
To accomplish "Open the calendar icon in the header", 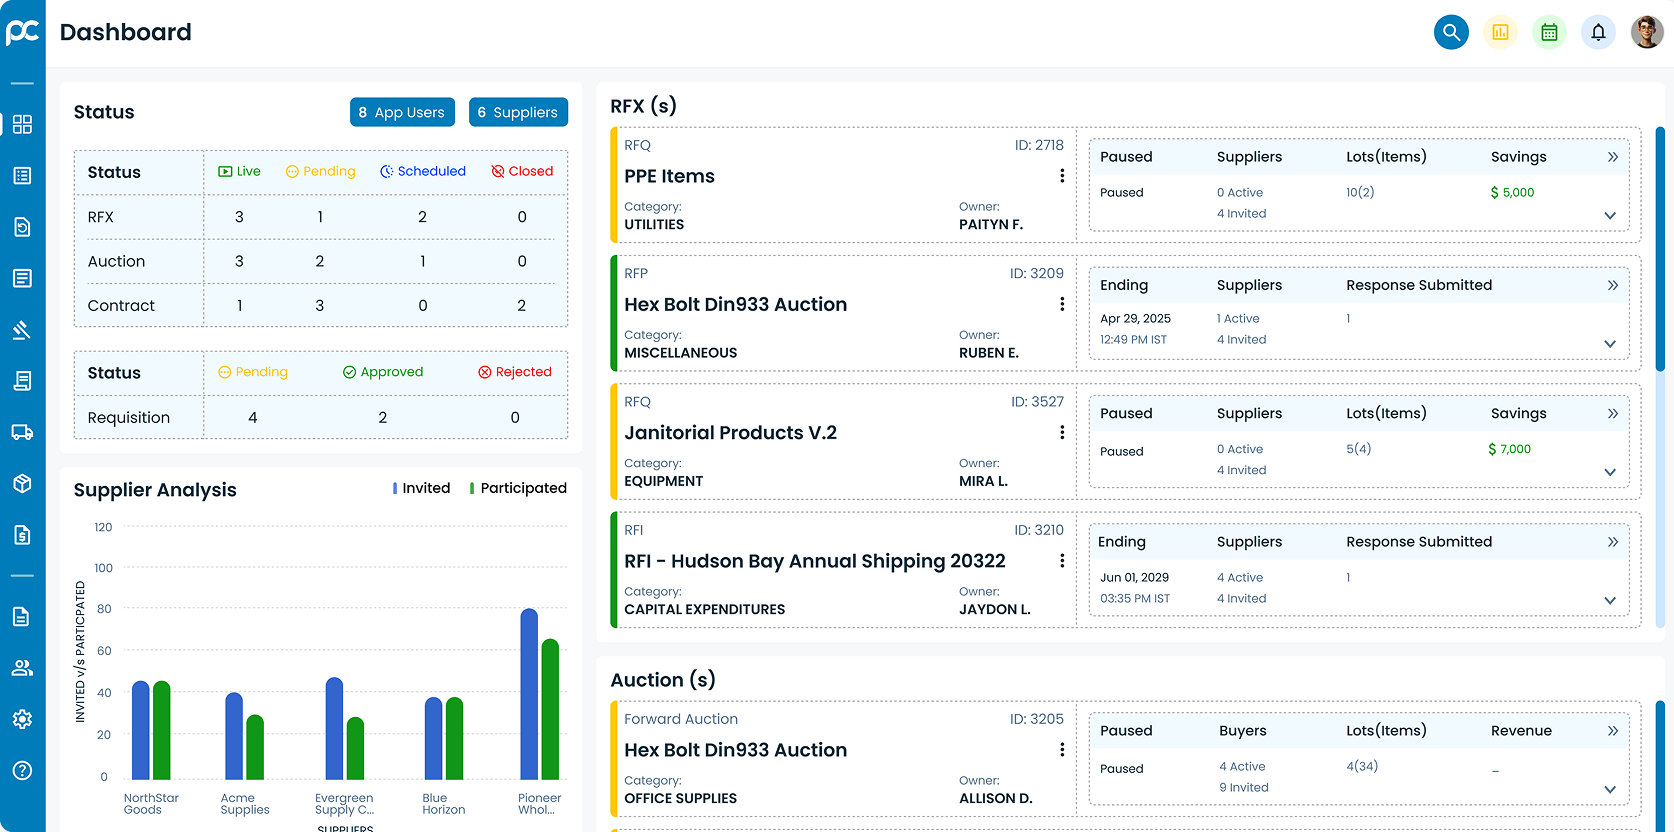I will [x=1549, y=32].
